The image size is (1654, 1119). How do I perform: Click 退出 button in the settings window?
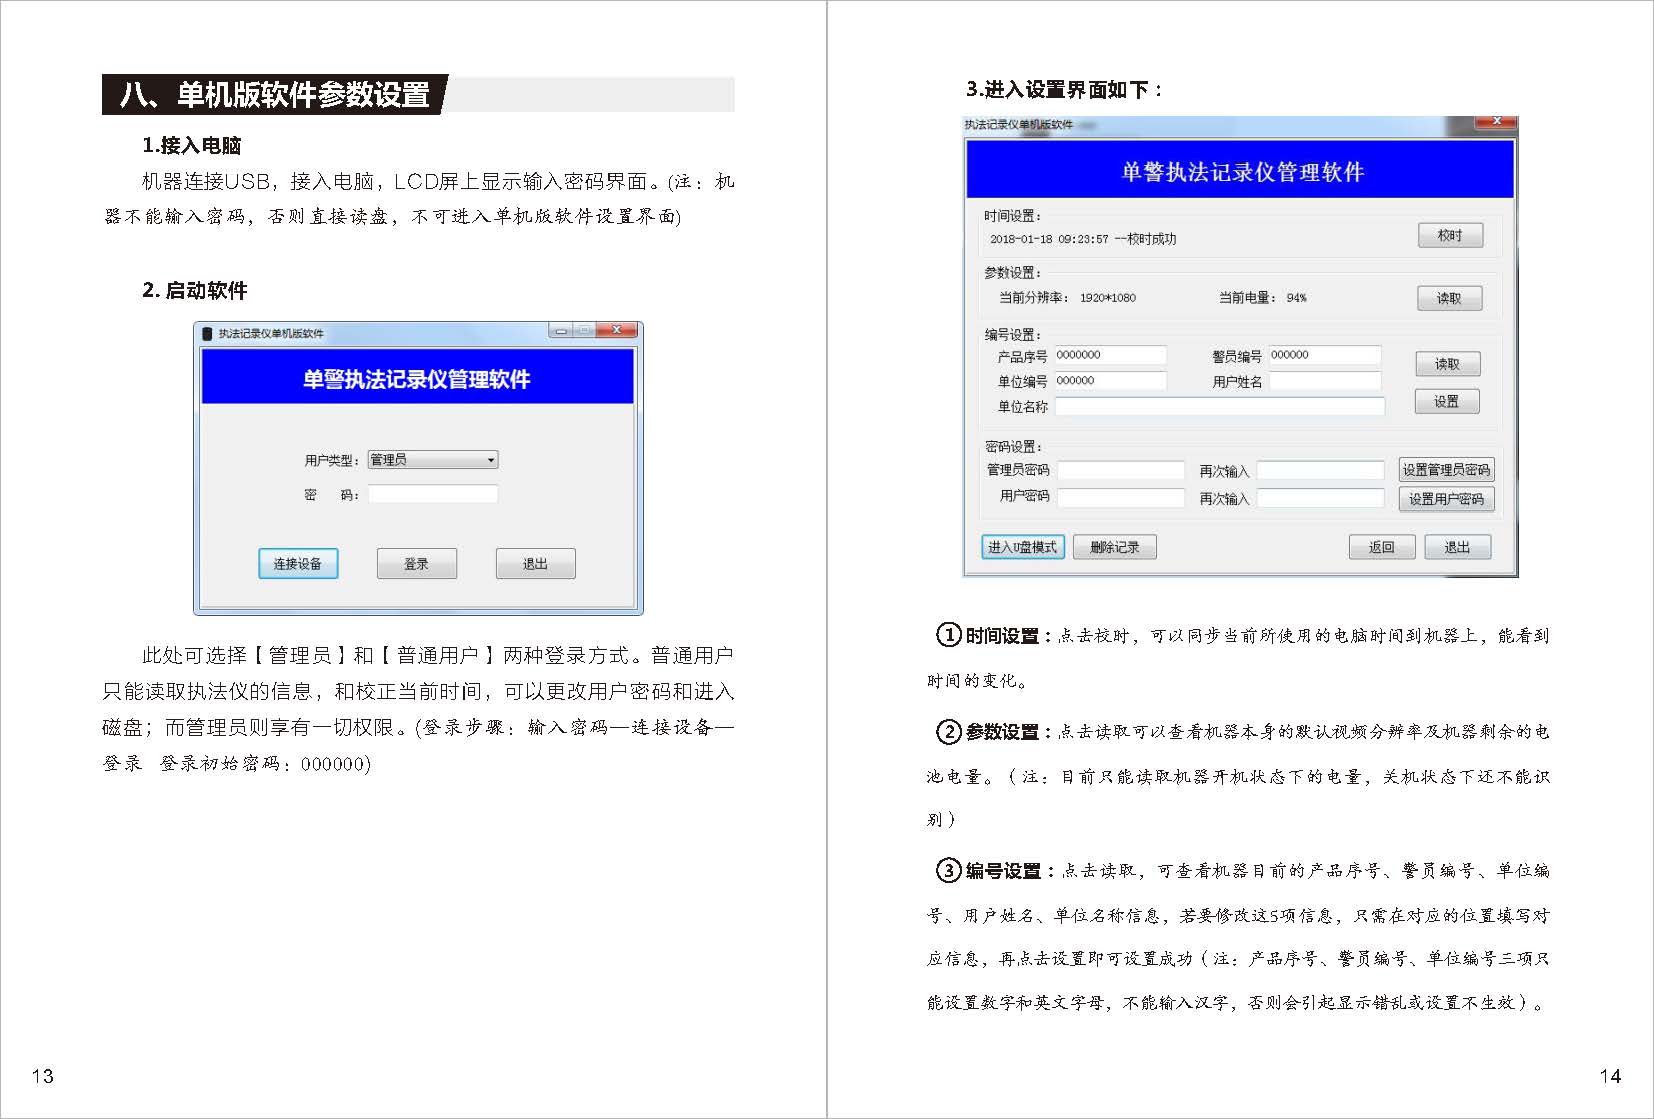[x=1458, y=547]
